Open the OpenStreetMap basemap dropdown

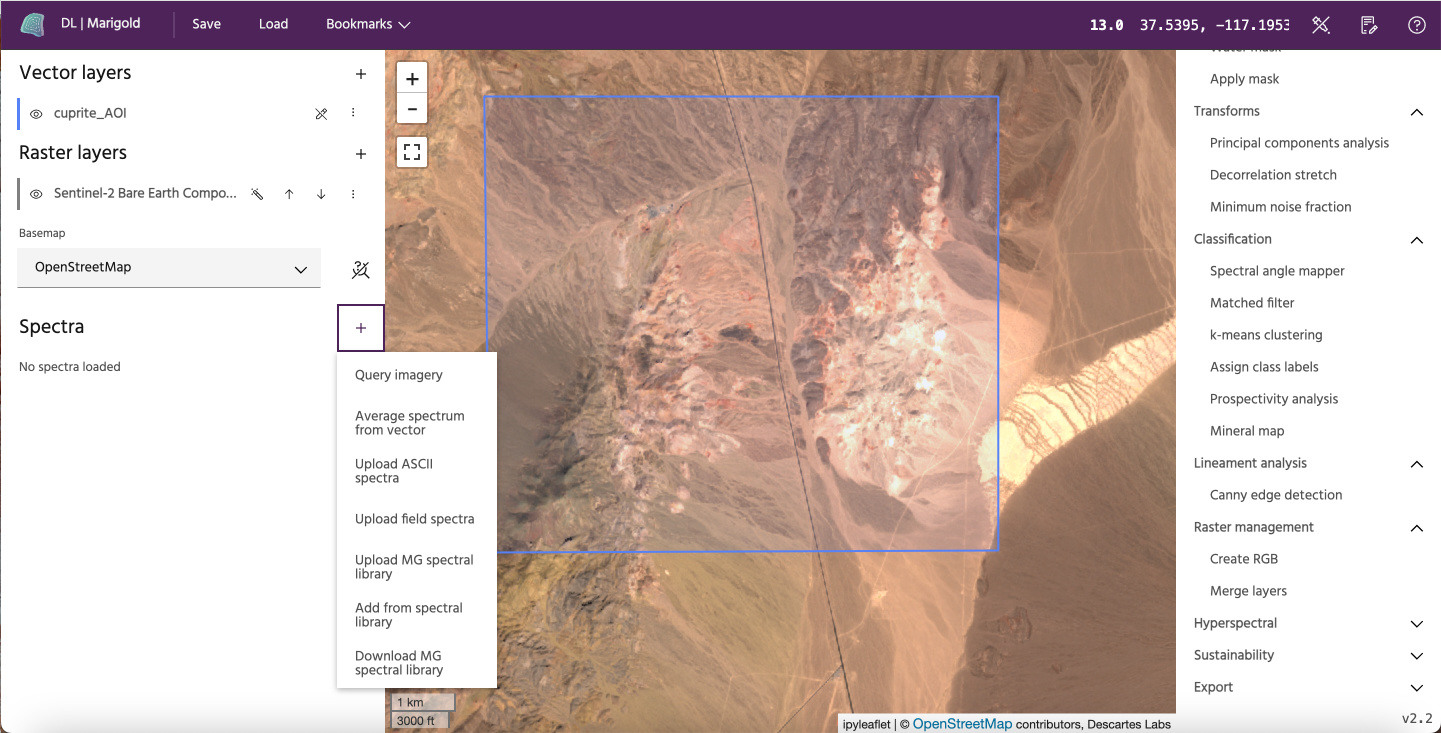tap(169, 268)
